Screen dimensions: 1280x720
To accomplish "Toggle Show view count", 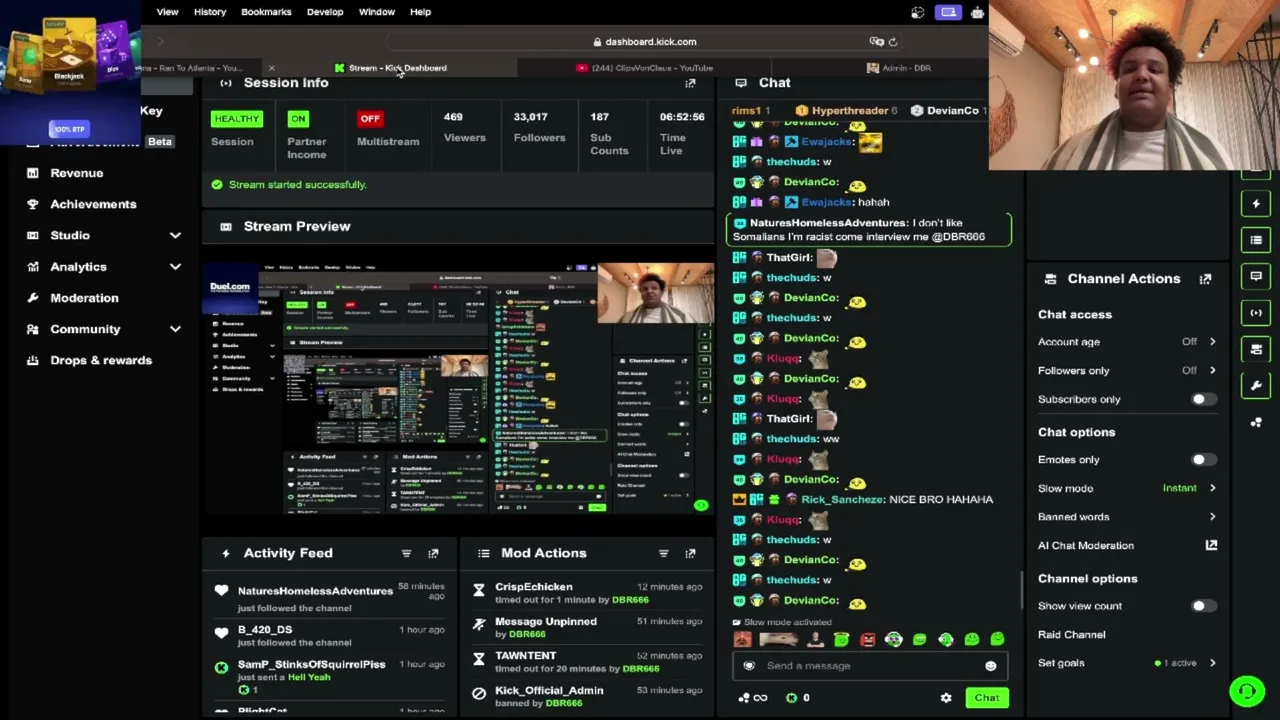I will point(1203,606).
